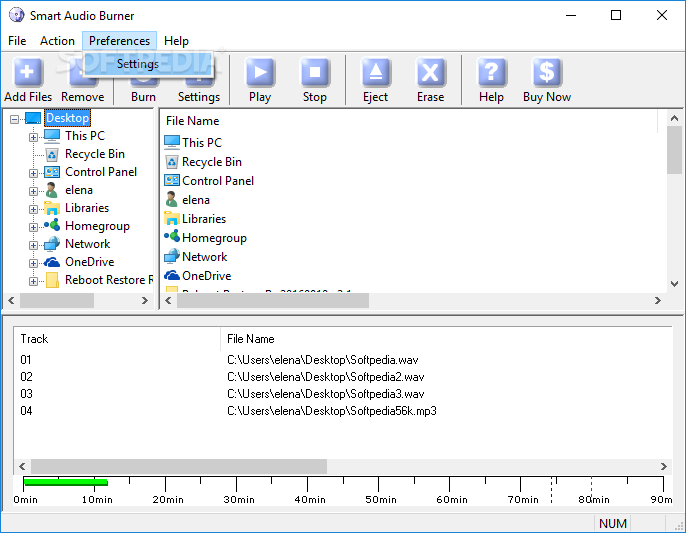Image resolution: width=686 pixels, height=533 pixels.
Task: Collapse the Desktop tree node
Action: [x=14, y=119]
